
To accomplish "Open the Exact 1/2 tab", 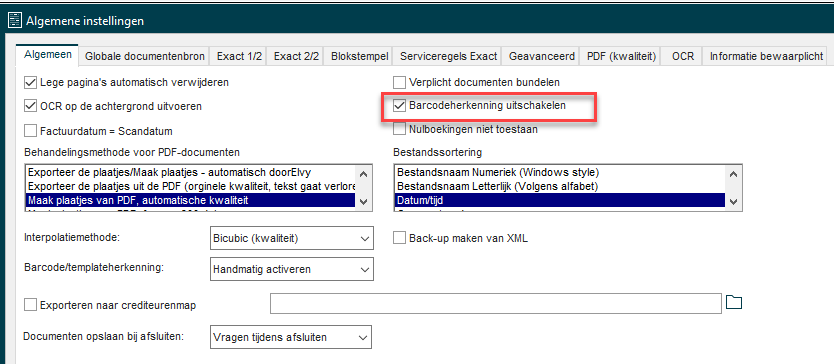I will [x=239, y=56].
